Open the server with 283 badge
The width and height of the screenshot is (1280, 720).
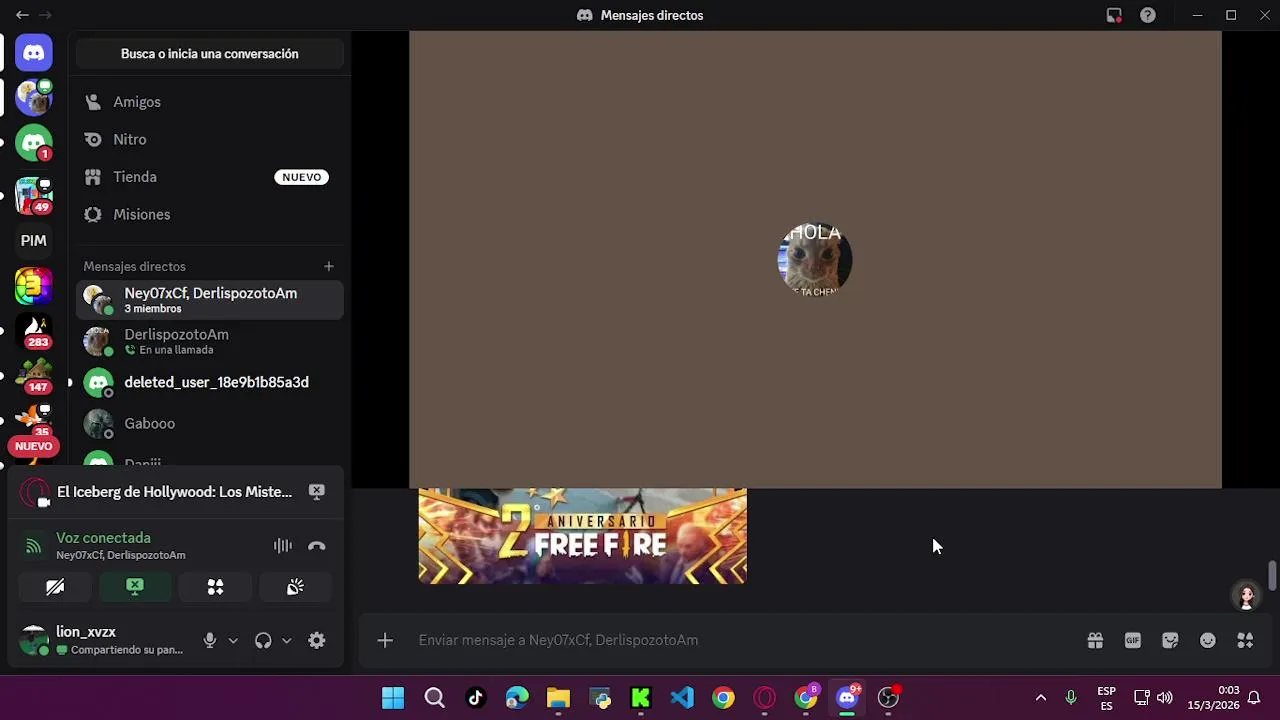[x=34, y=331]
